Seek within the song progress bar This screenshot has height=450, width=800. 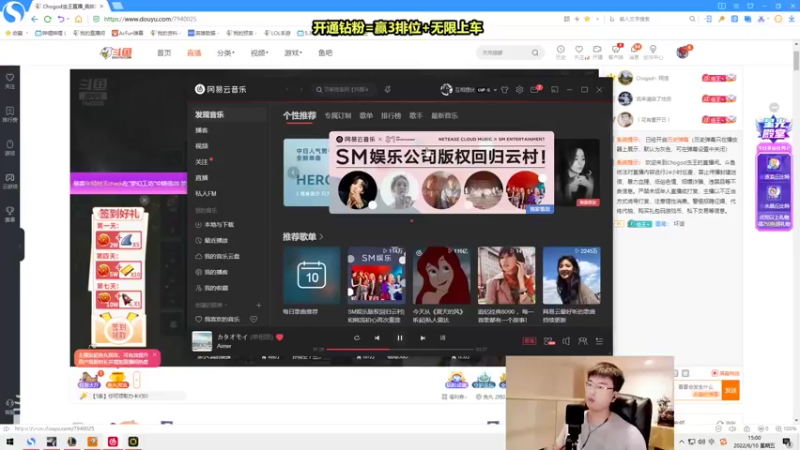399,349
